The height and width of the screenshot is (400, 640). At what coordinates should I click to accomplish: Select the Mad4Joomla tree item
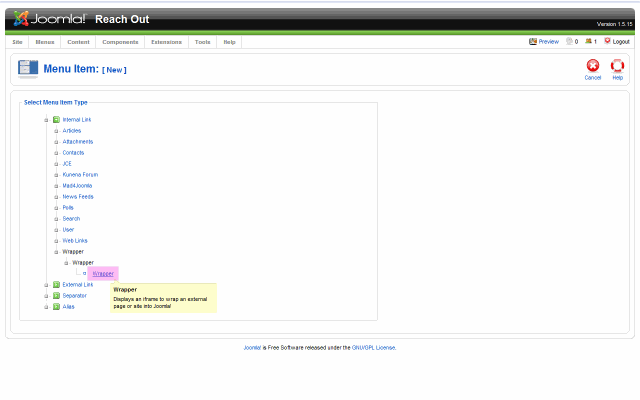pyautogui.click(x=77, y=186)
